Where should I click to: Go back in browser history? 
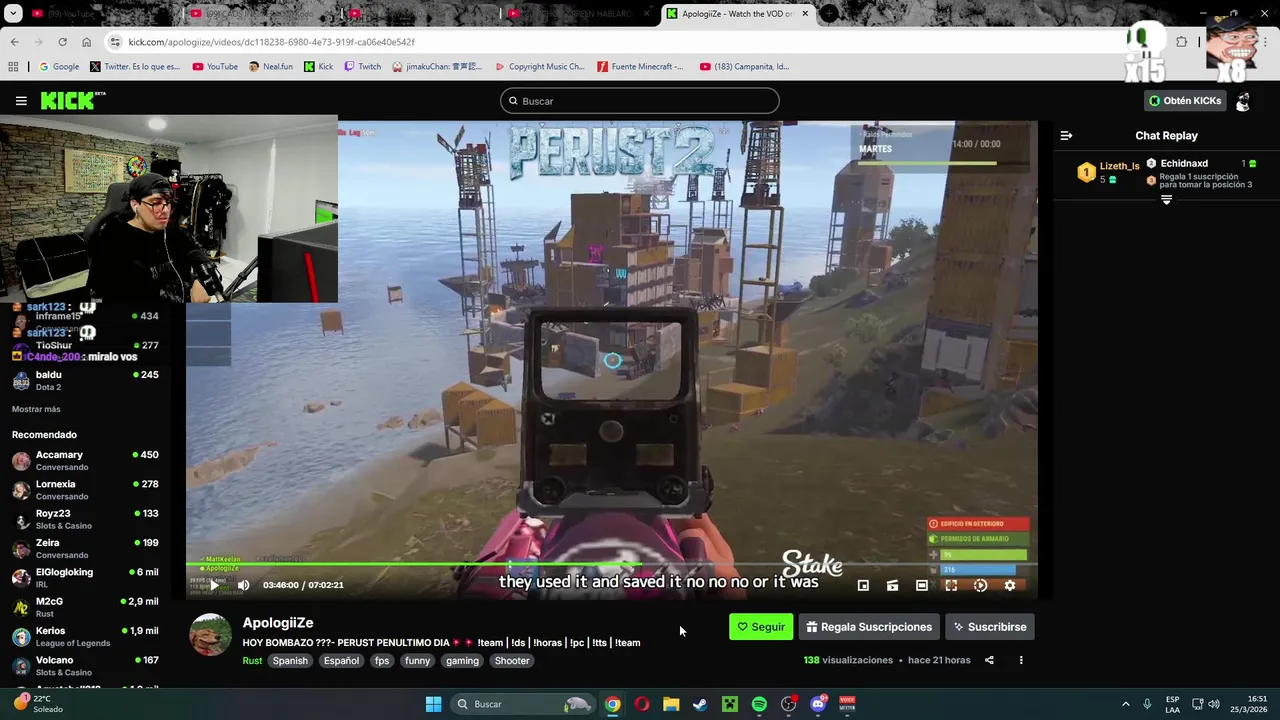pos(14,42)
